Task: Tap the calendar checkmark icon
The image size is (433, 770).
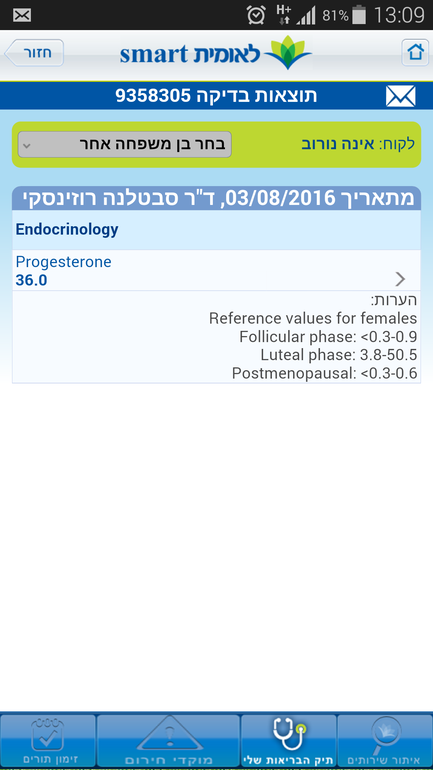Action: coord(47,735)
